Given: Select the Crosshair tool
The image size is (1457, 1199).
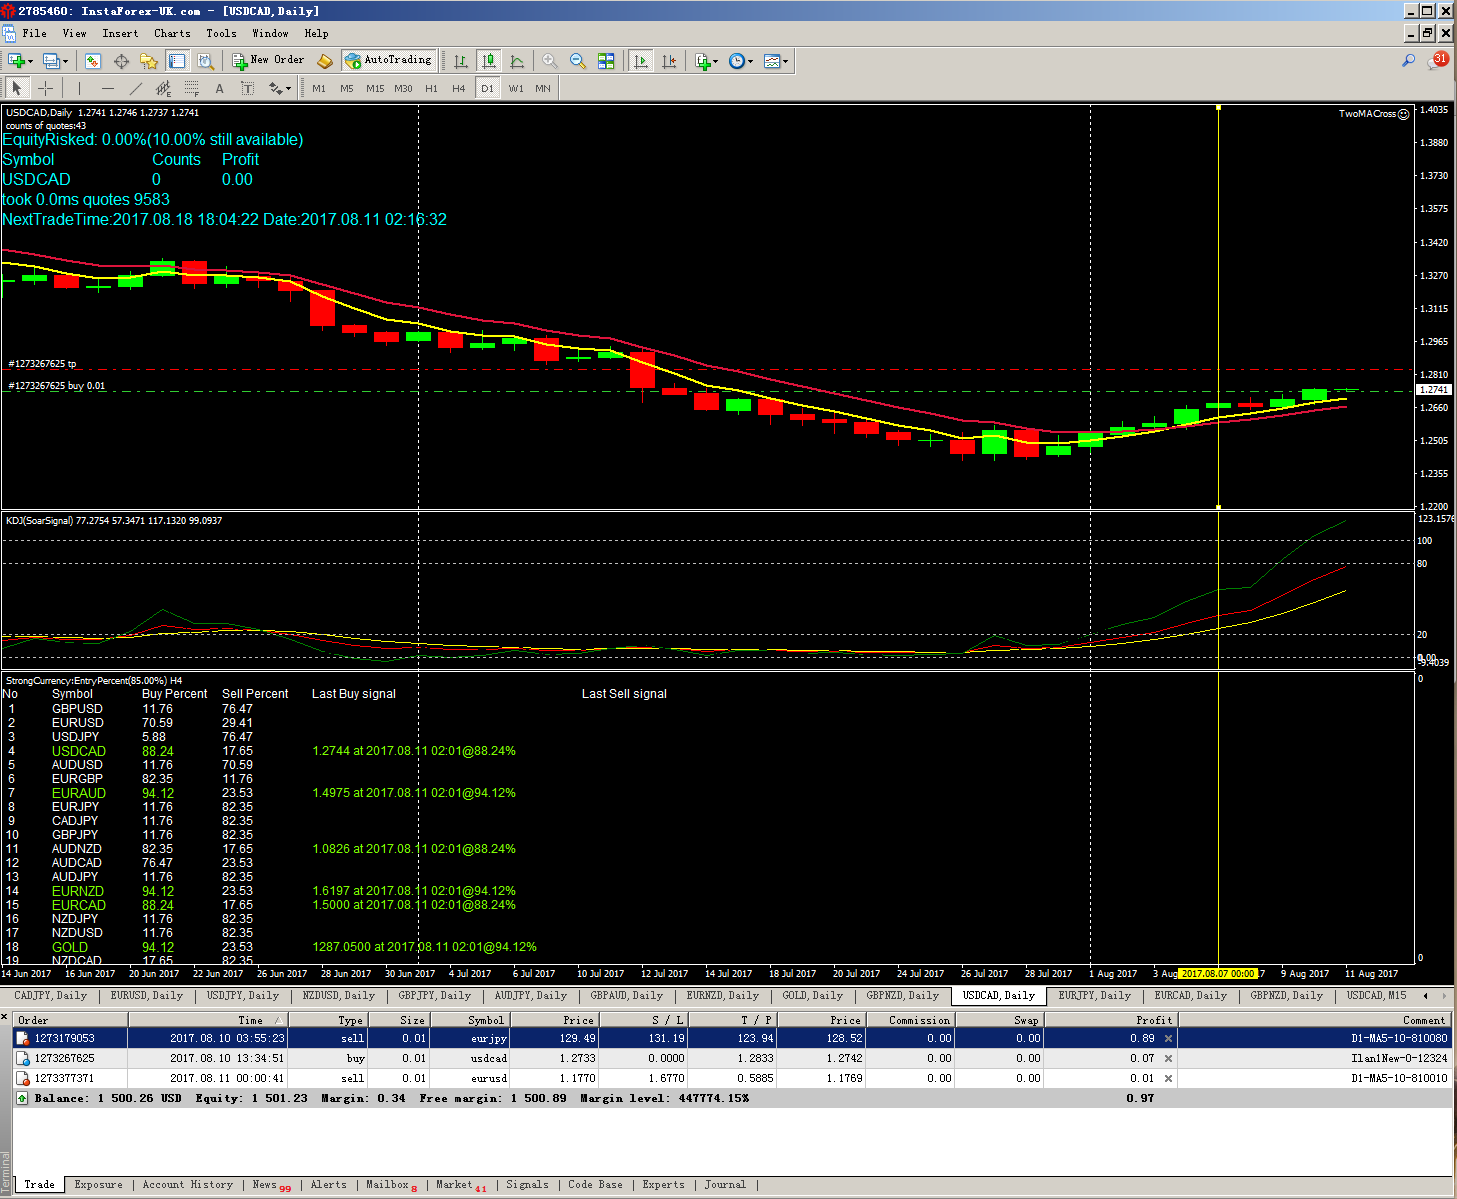Looking at the screenshot, I should [x=45, y=88].
